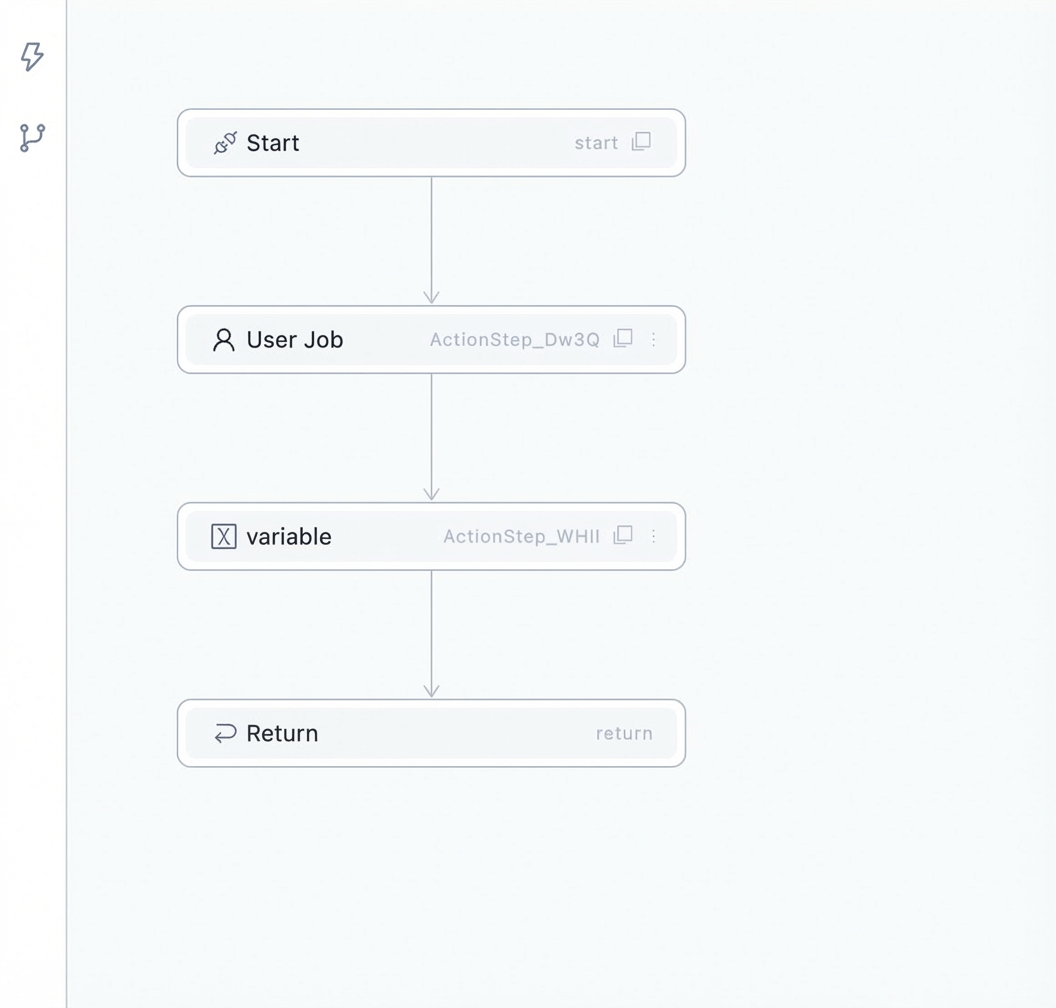Click the ActionStep_Dw3Q identifier text
Screen dimensions: 1056x1008
coord(515,339)
